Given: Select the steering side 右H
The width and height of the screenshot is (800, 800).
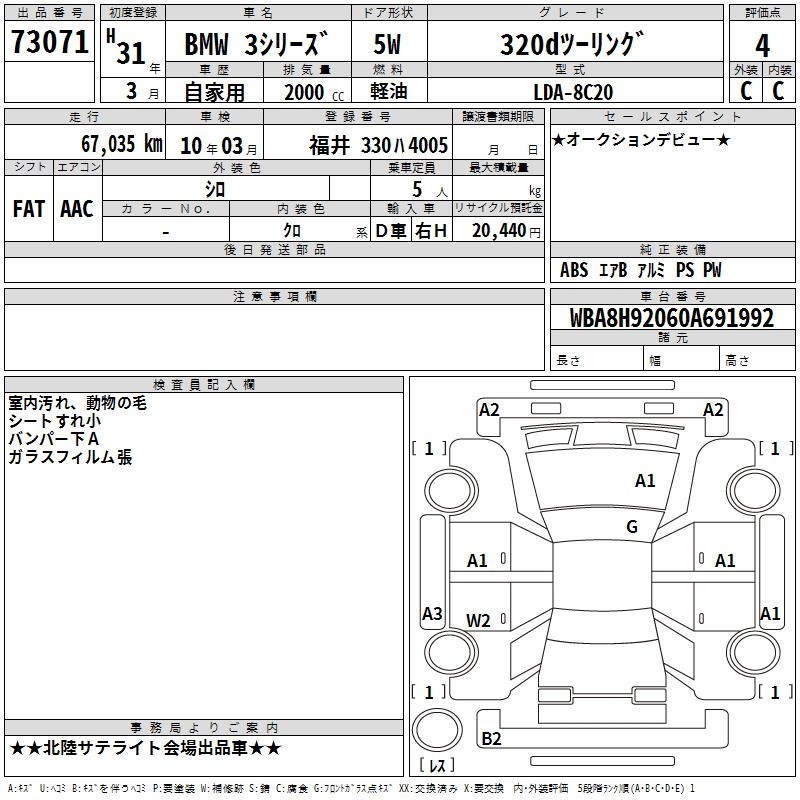Looking at the screenshot, I should tap(431, 231).
